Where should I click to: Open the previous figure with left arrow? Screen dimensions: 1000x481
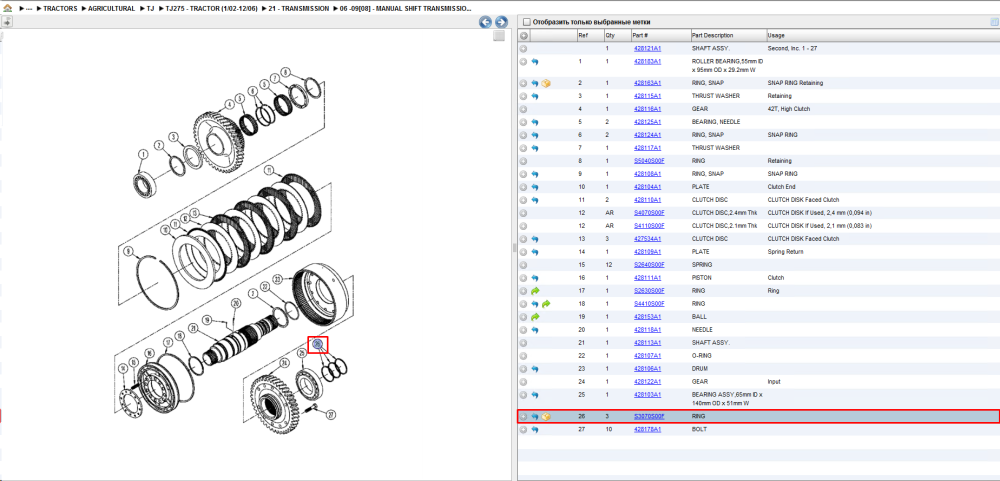tap(485, 22)
